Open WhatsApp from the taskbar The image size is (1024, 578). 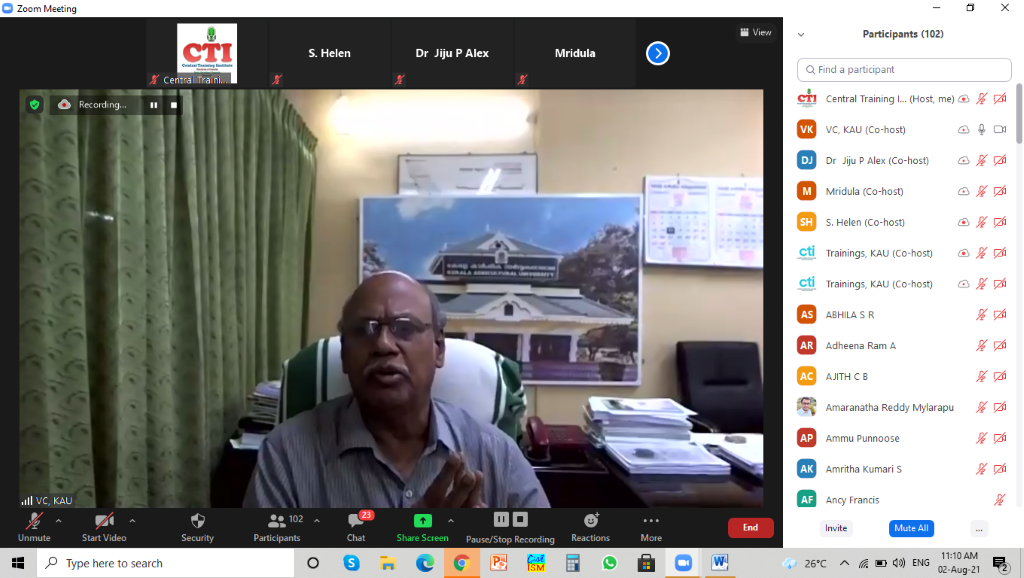tap(610, 563)
